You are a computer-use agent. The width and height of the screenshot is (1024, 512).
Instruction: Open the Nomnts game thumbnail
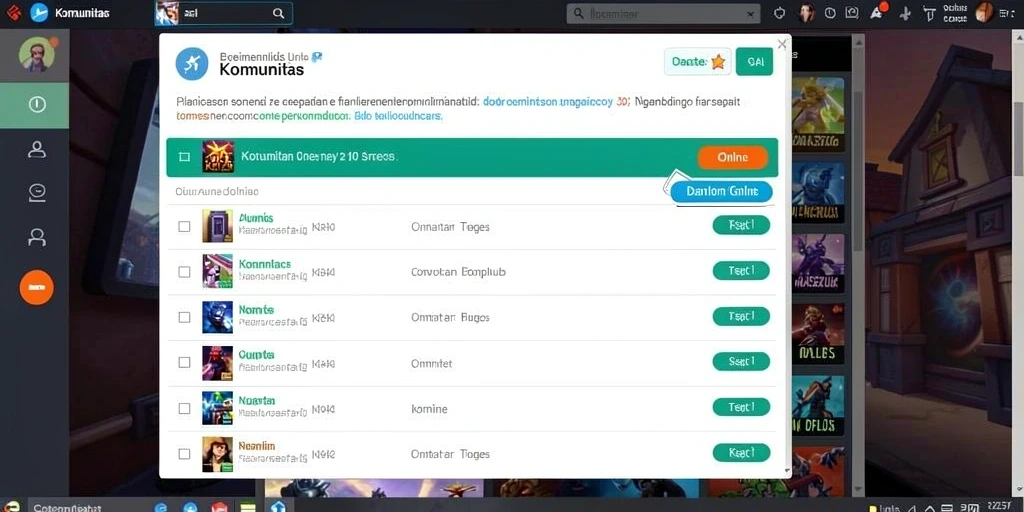pos(217,317)
